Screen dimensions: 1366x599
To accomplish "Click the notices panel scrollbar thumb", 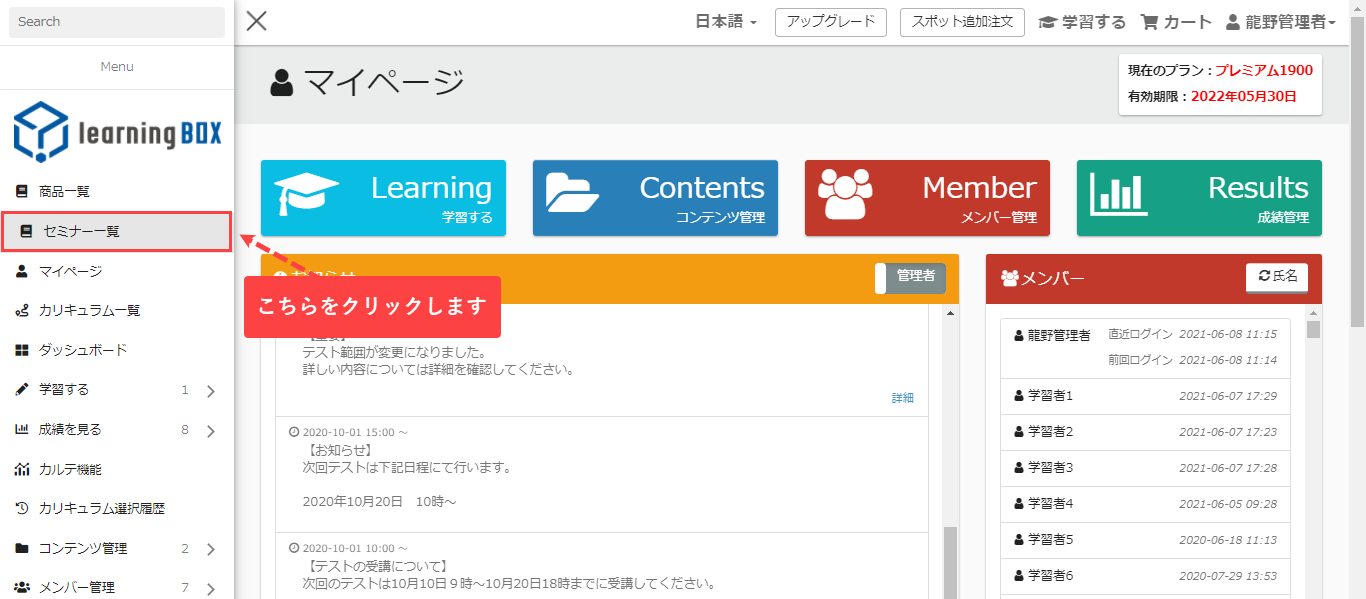I will point(950,560).
